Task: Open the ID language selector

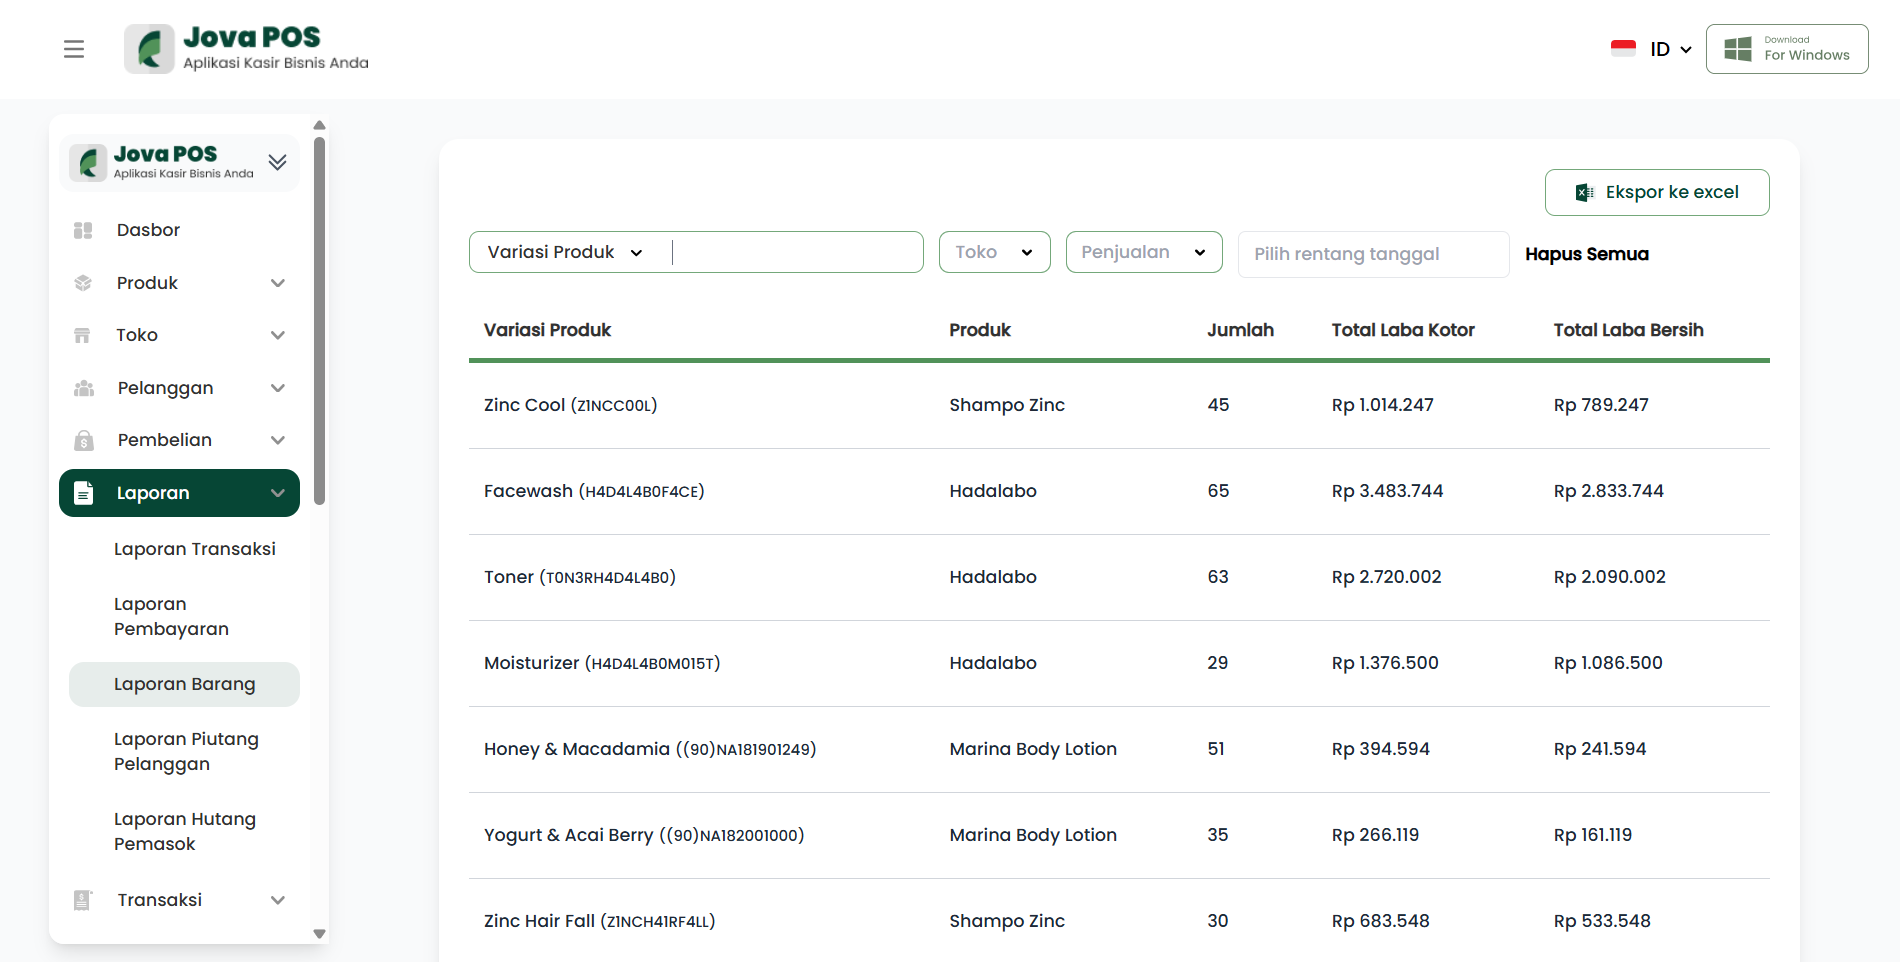Action: click(x=1652, y=49)
